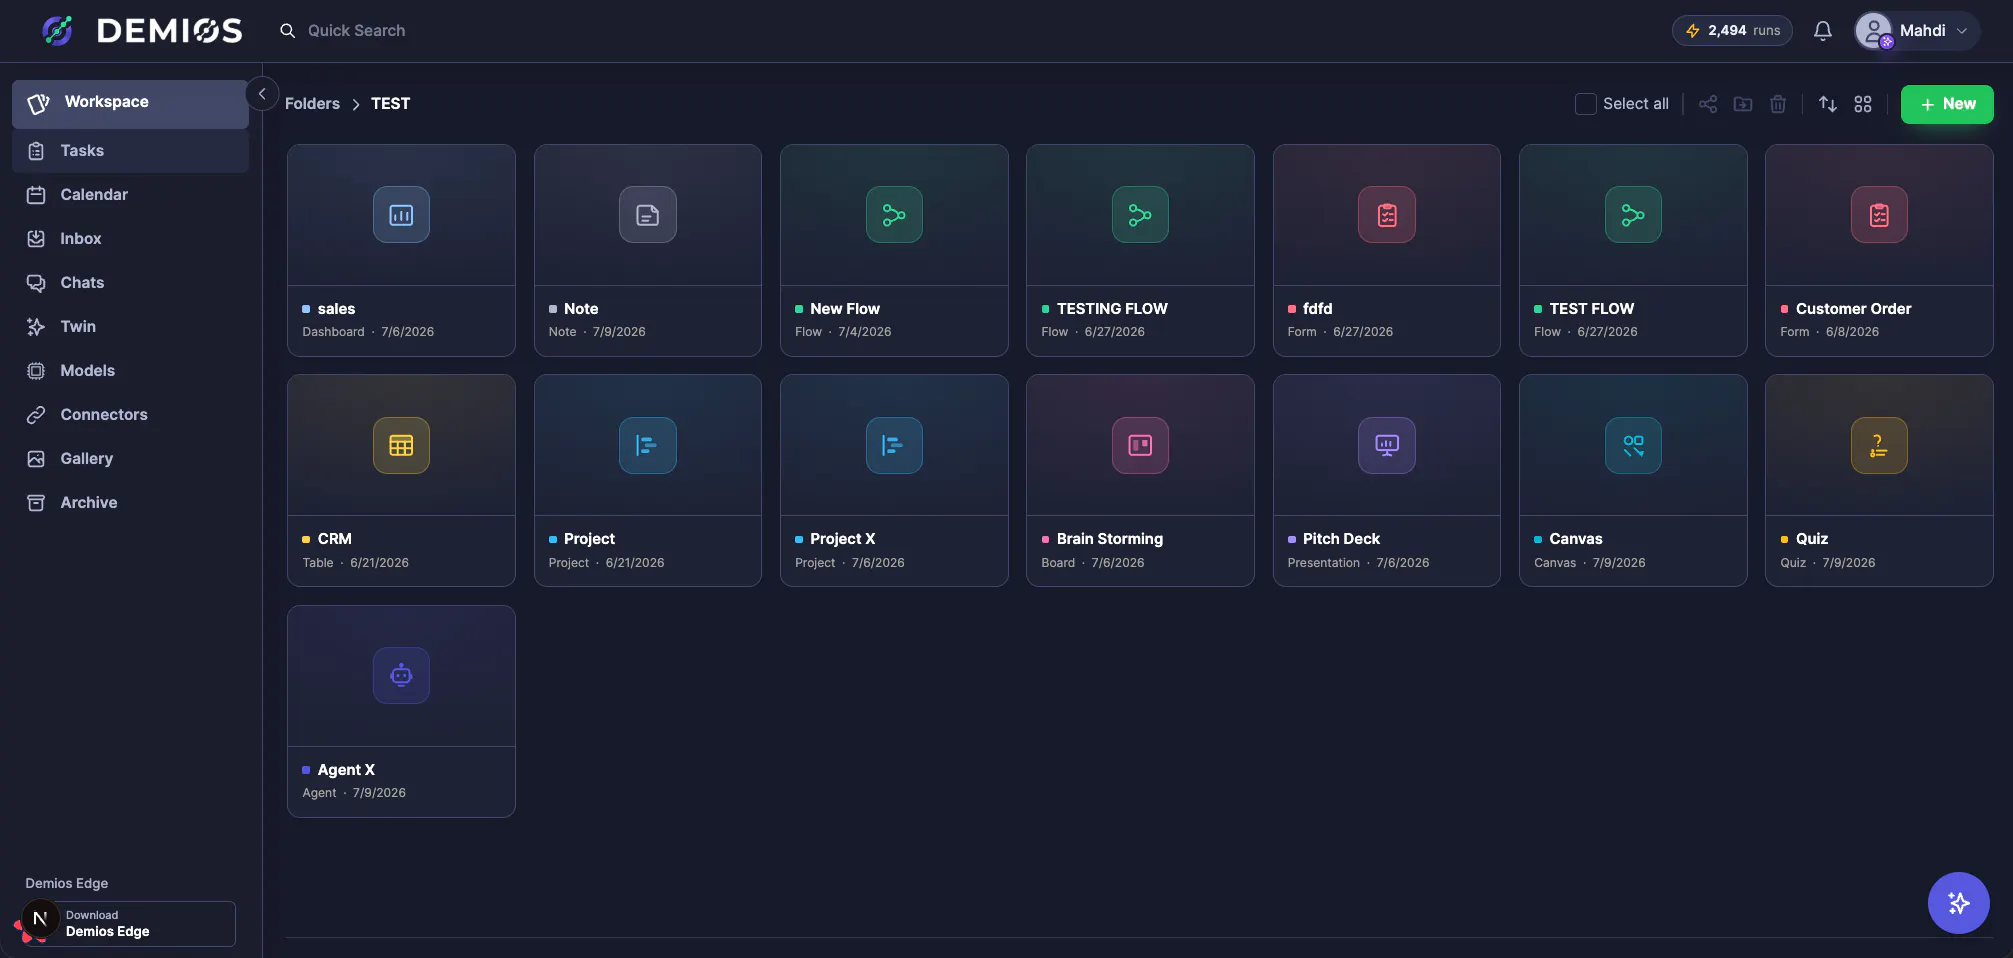This screenshot has height=958, width=2013.
Task: Click the Canvas shapes icon
Action: coord(1633,445)
